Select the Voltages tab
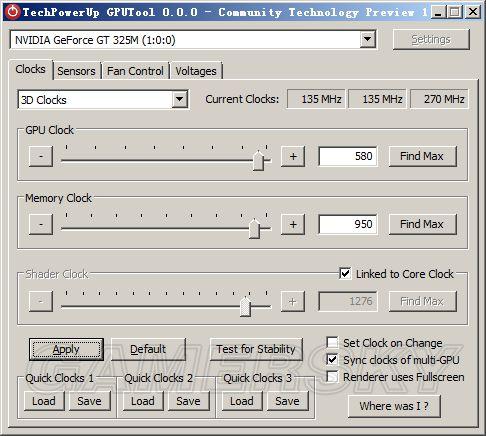486x436 pixels. 196,71
